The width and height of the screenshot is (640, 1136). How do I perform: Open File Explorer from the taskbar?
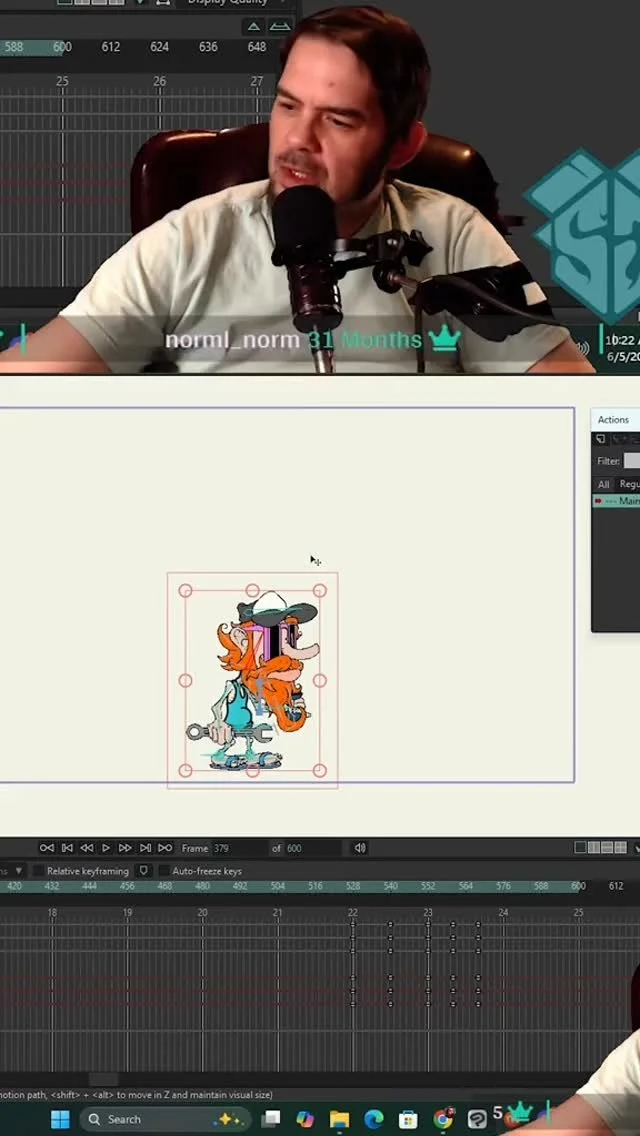click(339, 1119)
